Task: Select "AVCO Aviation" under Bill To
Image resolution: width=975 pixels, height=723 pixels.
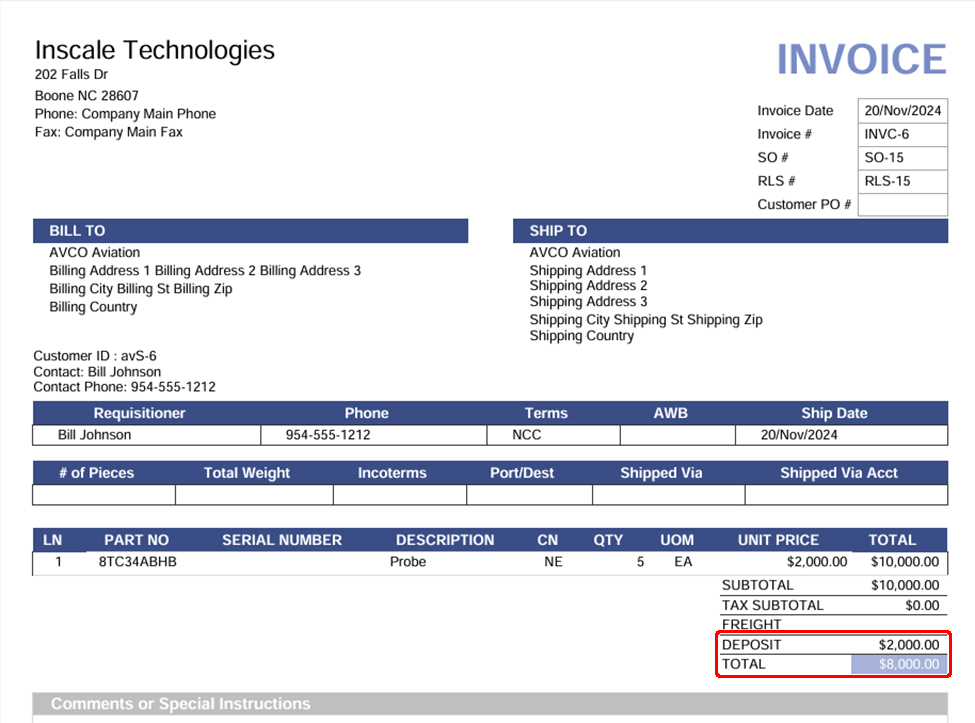Action: (95, 252)
